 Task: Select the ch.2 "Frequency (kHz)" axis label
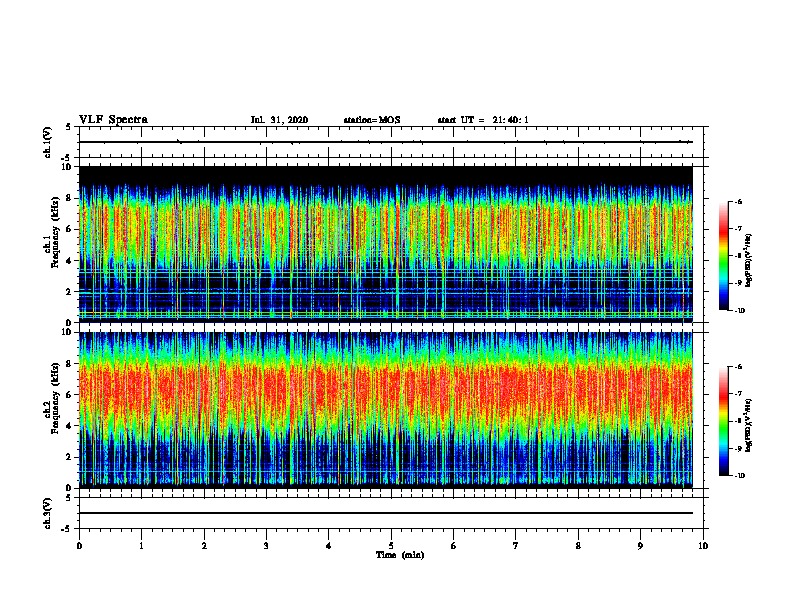tap(56, 398)
